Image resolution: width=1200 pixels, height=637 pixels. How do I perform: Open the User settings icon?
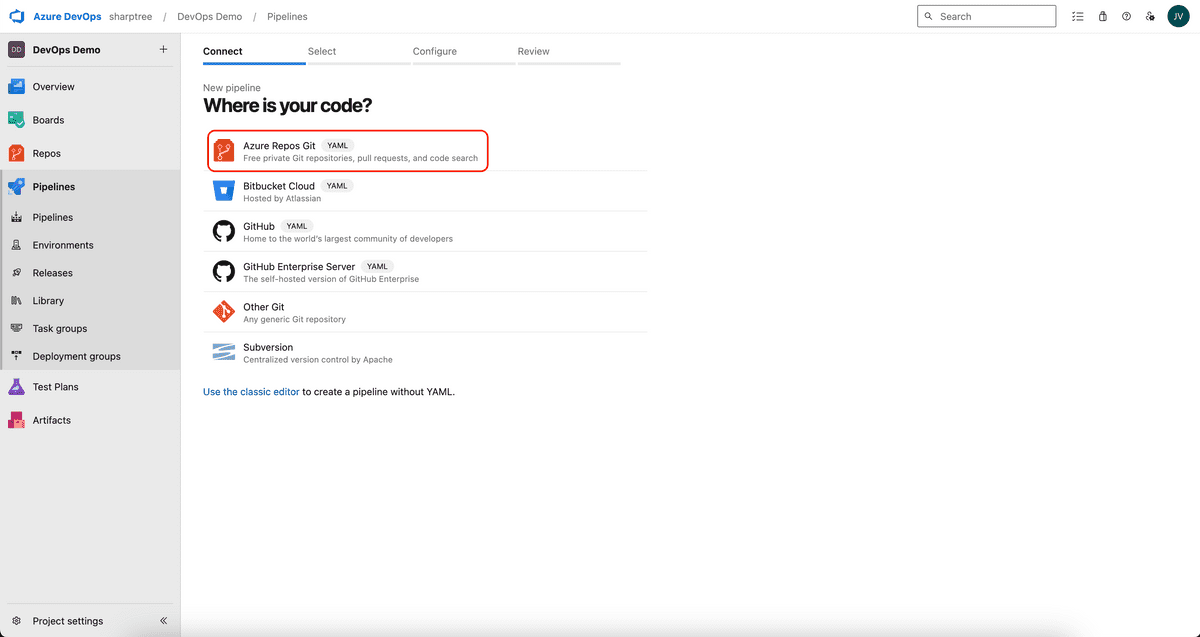1150,17
